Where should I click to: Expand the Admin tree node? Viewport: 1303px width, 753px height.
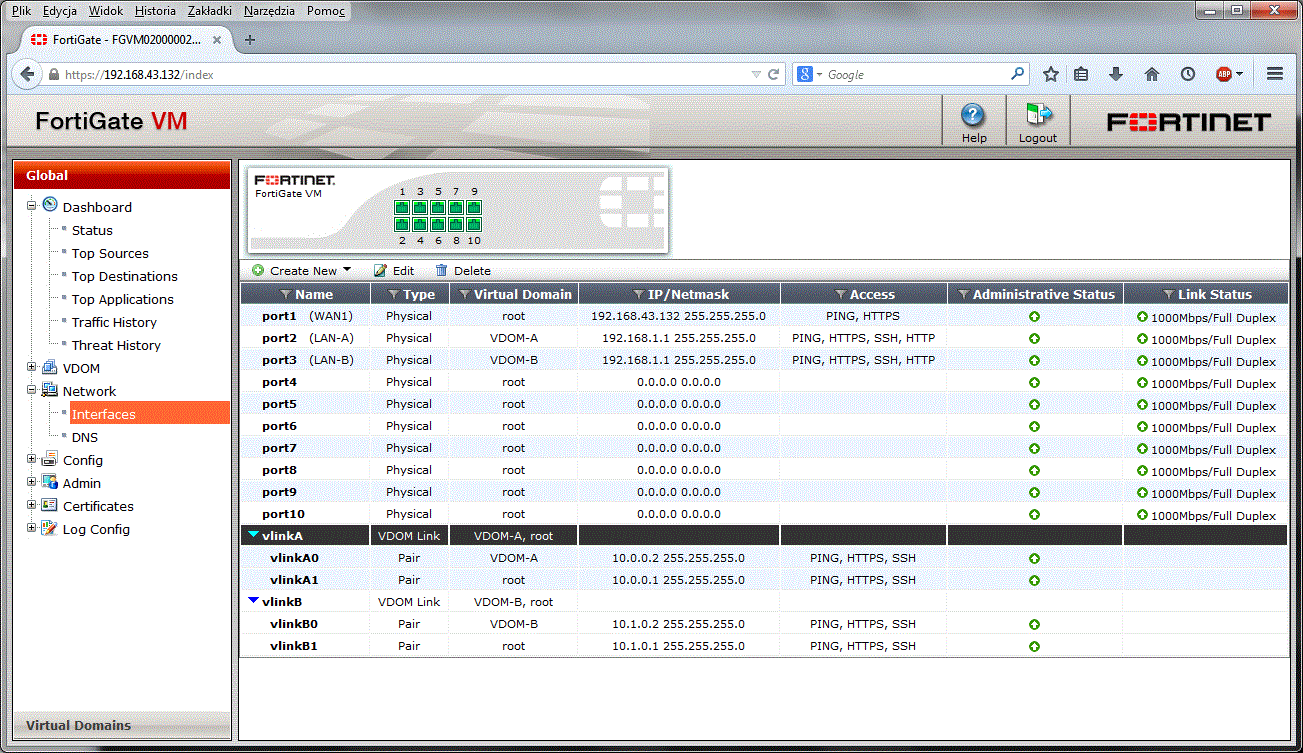[x=31, y=482]
